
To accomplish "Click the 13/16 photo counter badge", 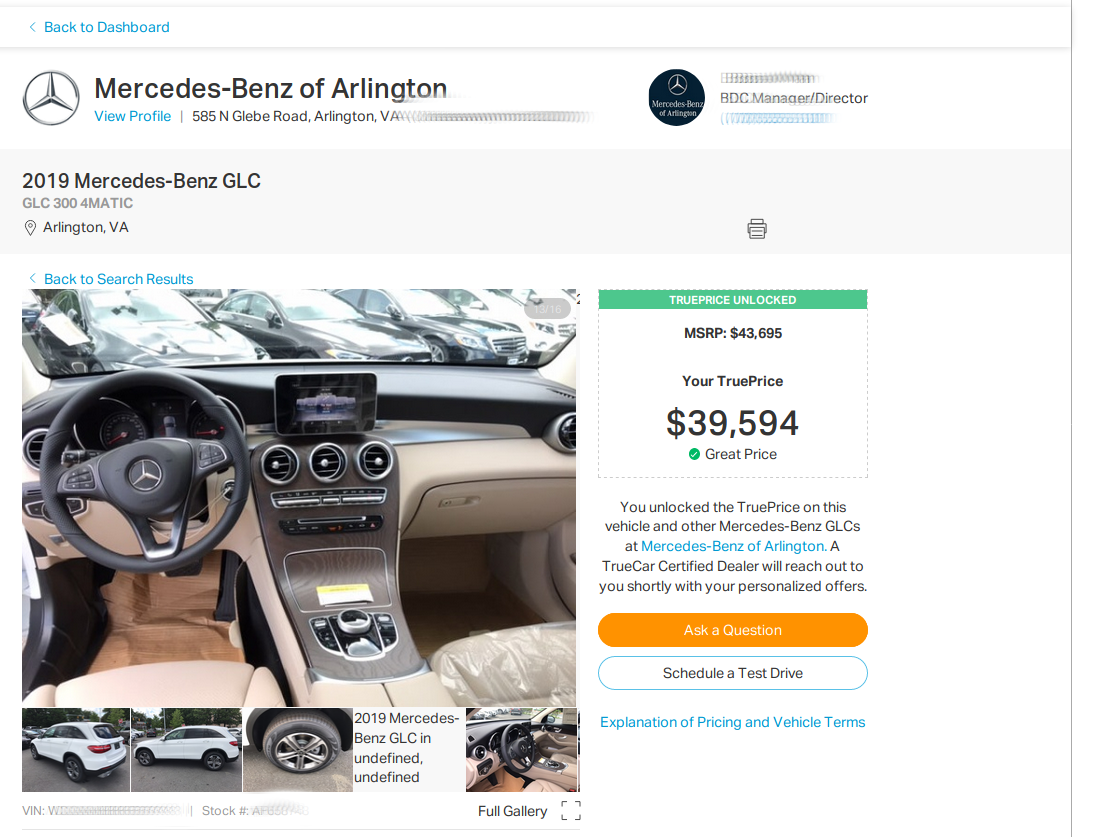I will pyautogui.click(x=548, y=308).
